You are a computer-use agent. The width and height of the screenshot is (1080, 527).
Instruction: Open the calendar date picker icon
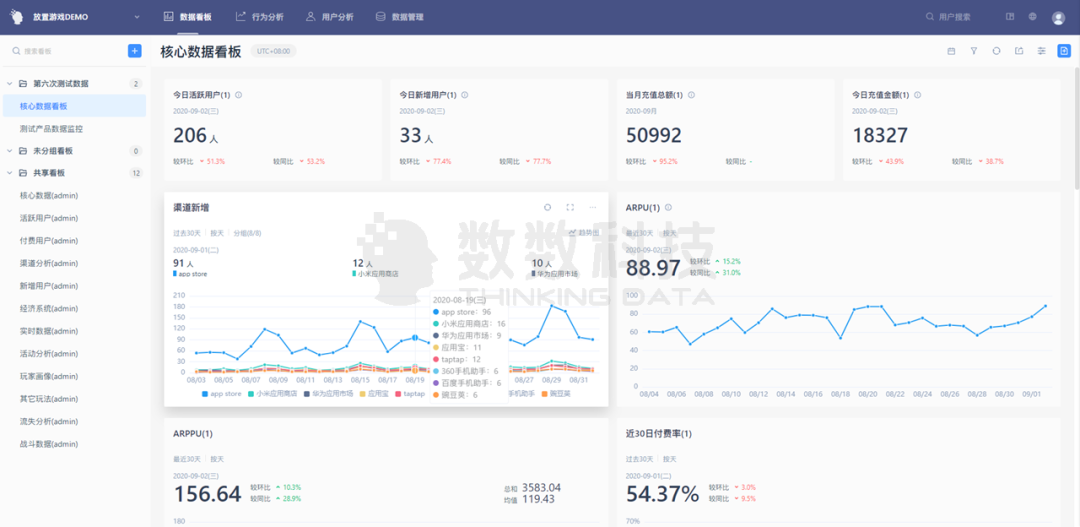point(951,51)
